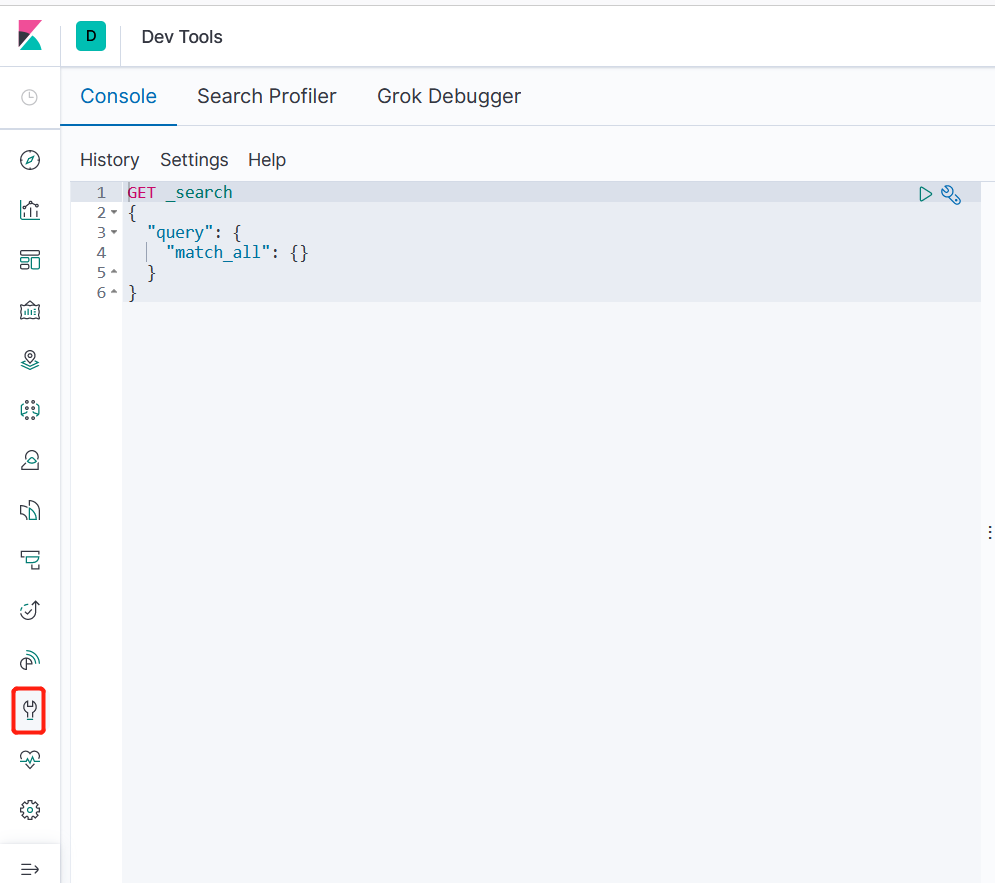Collapse the block at line 2
Viewport: 995px width, 883px height.
click(114, 212)
